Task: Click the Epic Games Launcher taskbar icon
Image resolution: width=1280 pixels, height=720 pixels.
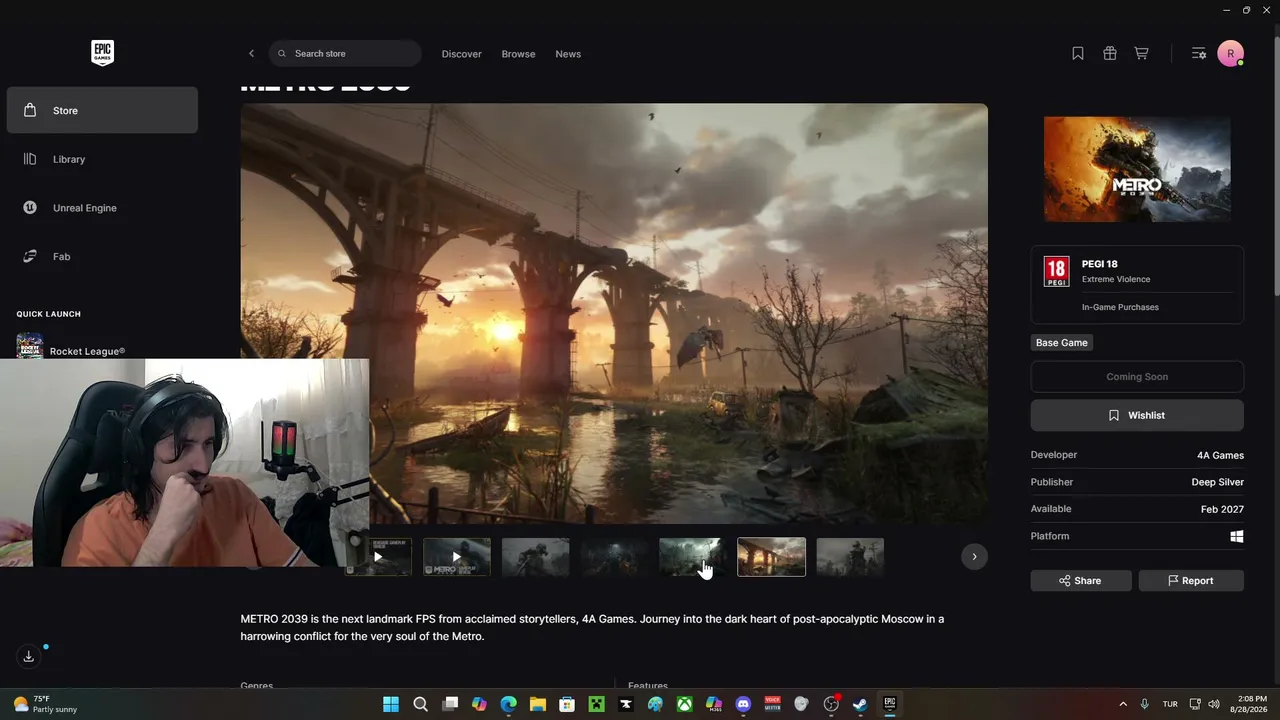Action: coord(889,704)
